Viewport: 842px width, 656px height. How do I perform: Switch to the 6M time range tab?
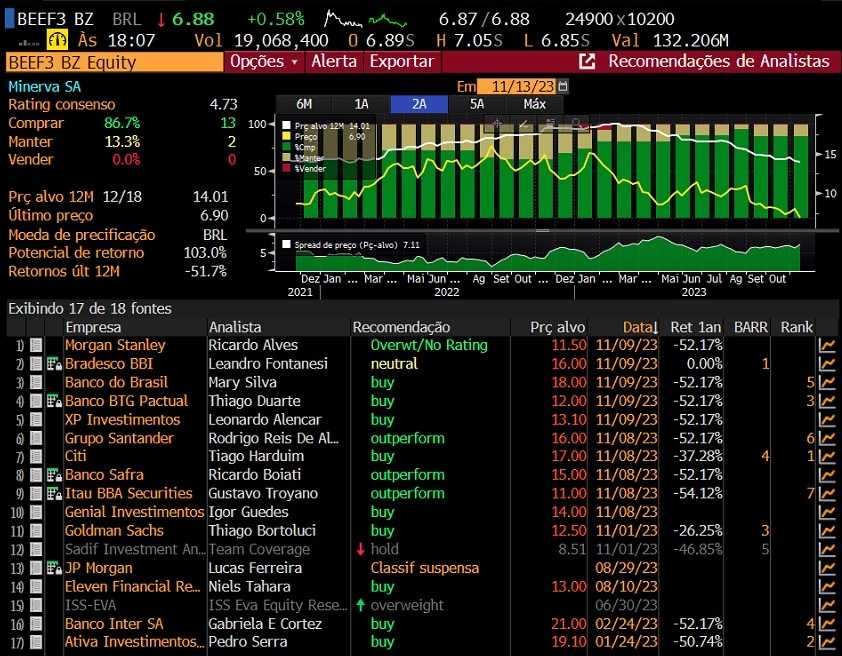[x=304, y=104]
